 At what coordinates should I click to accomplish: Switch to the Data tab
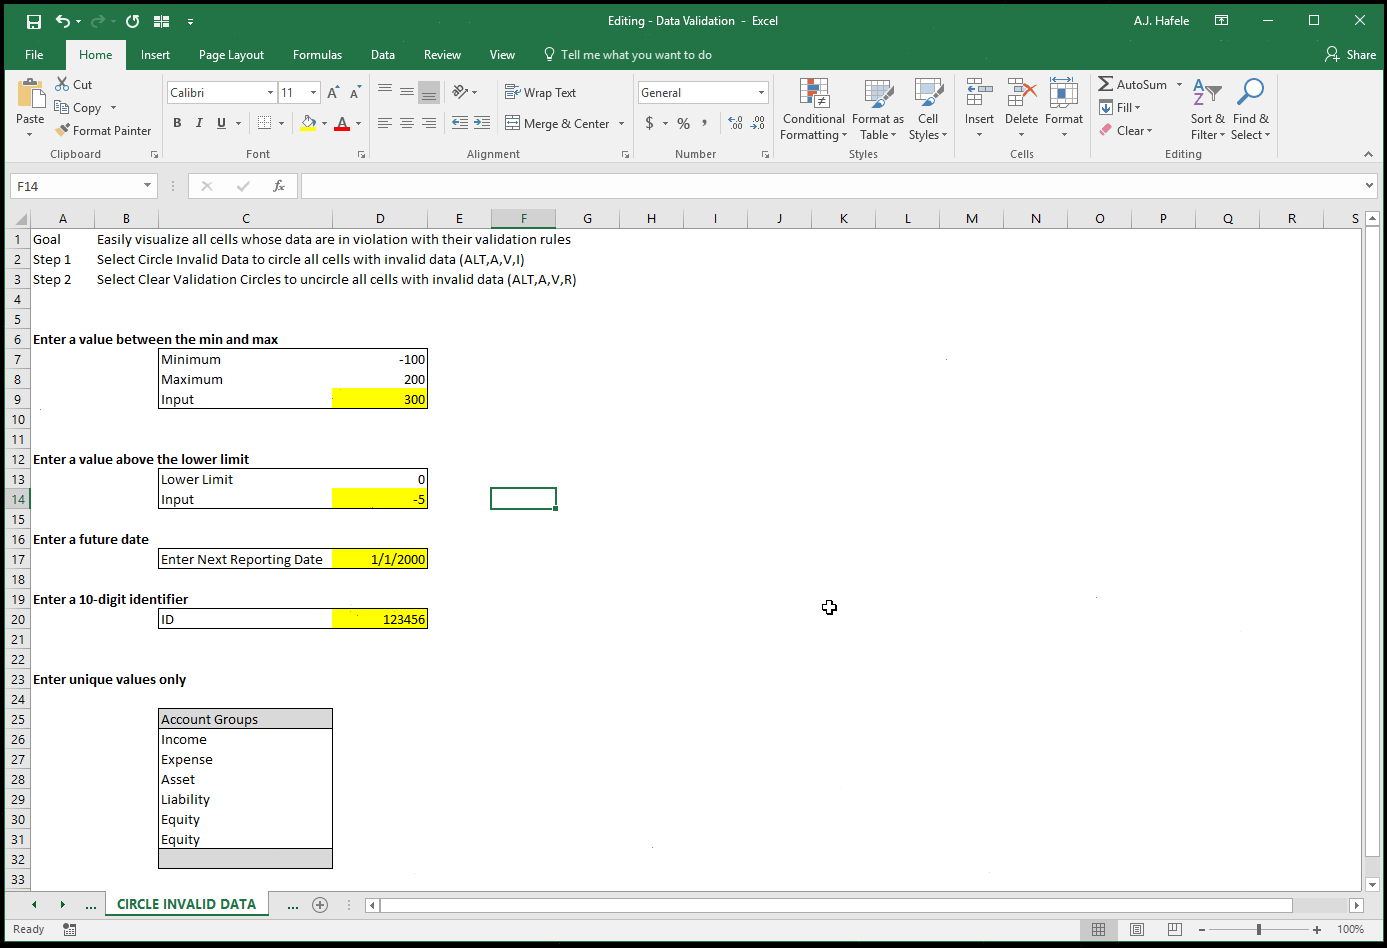[x=383, y=55]
